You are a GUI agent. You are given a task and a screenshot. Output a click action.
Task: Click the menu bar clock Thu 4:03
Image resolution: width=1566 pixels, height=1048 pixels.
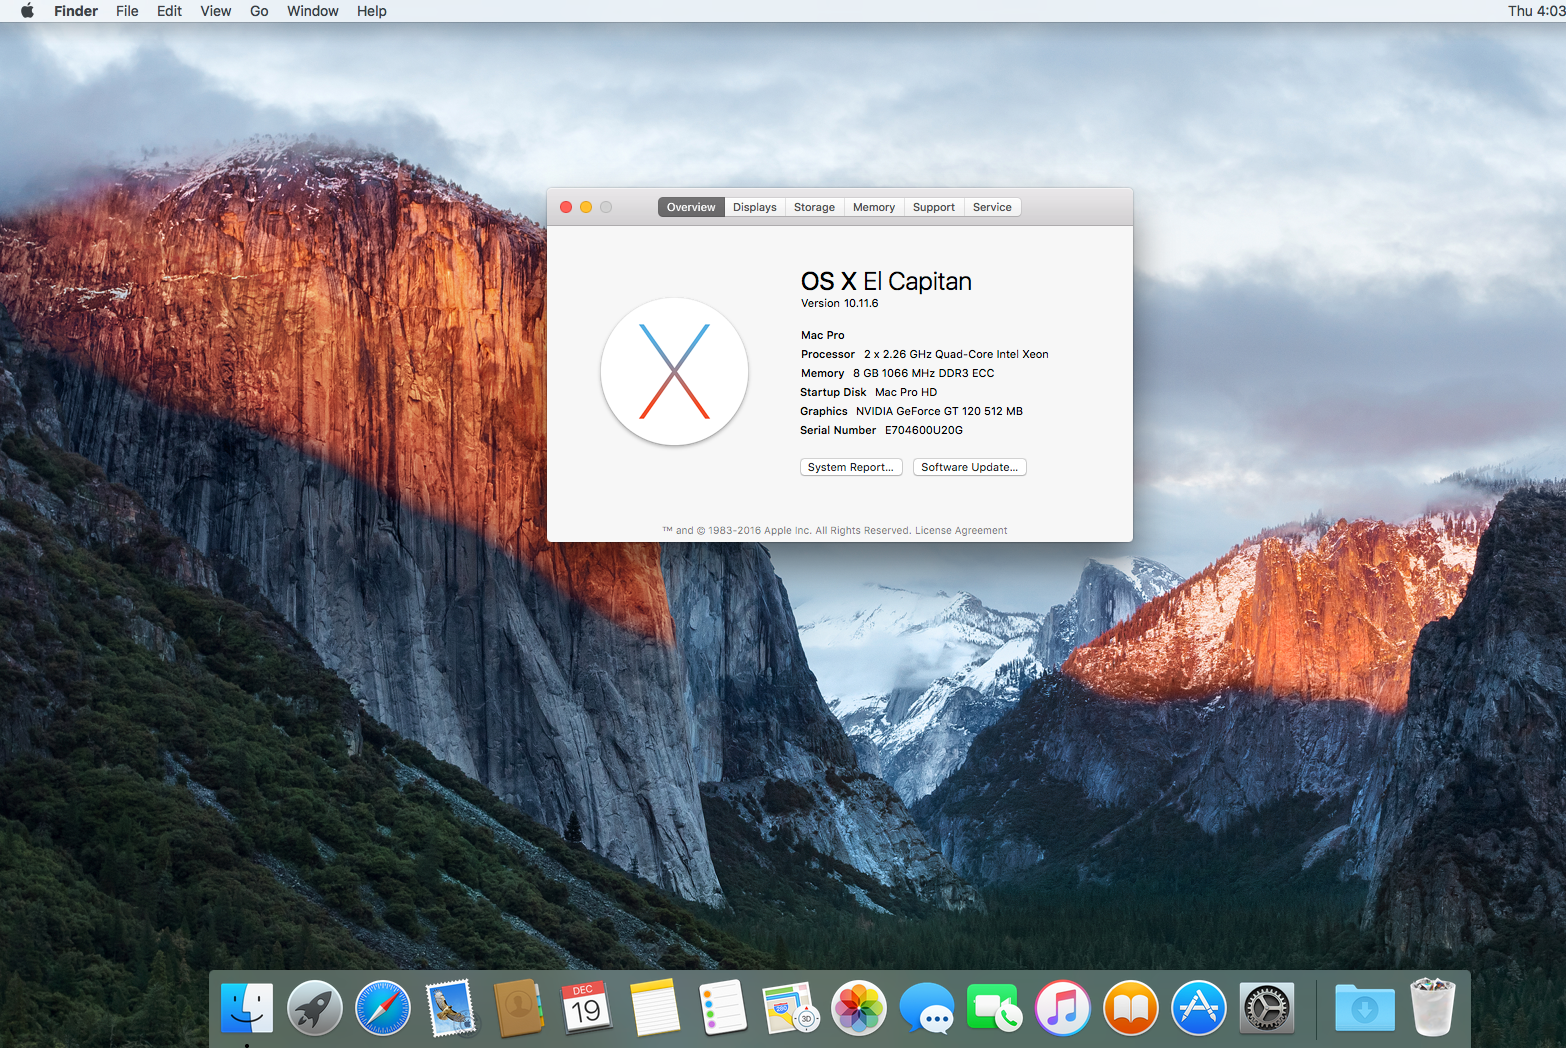1536,11
